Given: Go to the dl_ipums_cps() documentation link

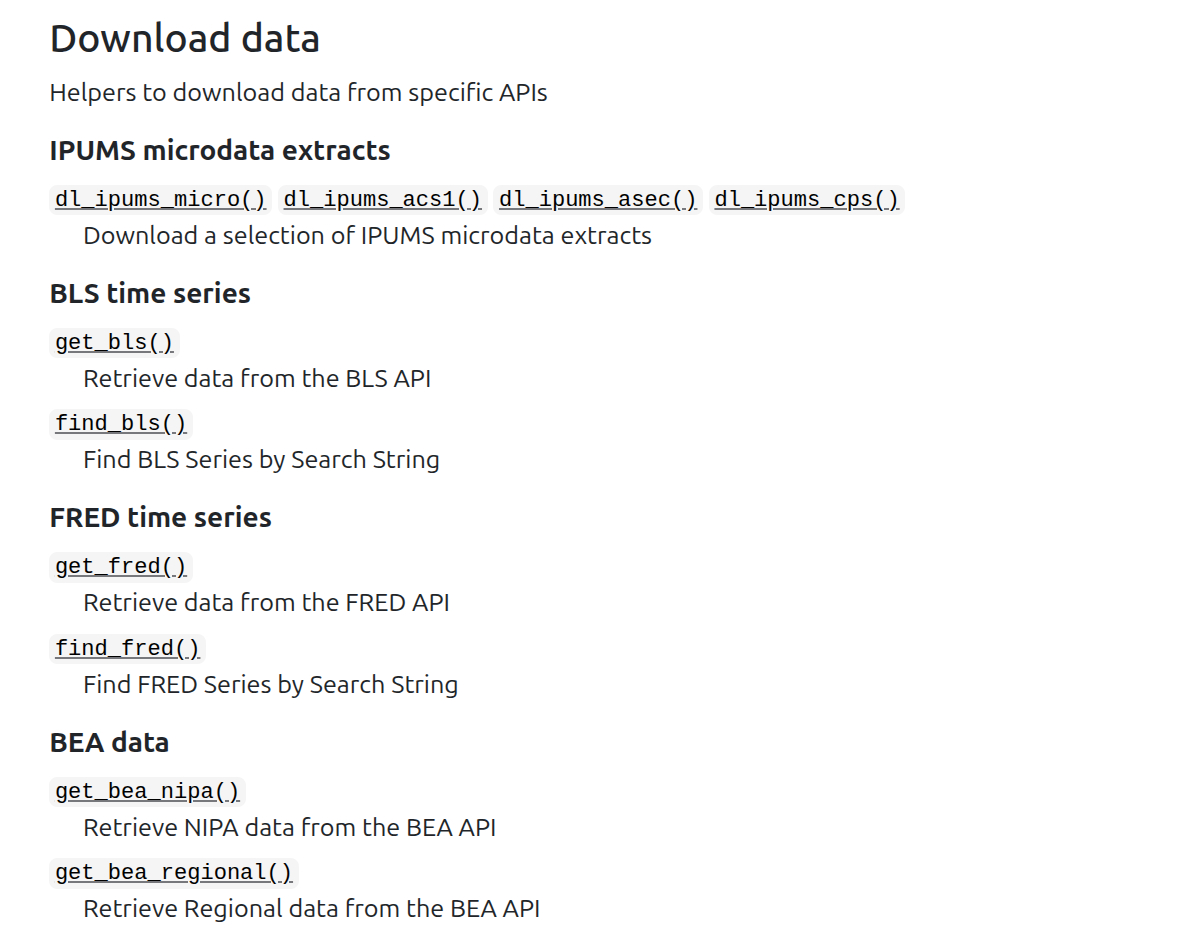Looking at the screenshot, I should [x=807, y=199].
